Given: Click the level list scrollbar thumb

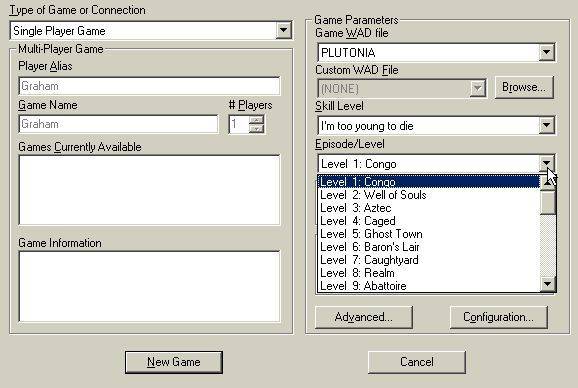Looking at the screenshot, I should click(547, 202).
